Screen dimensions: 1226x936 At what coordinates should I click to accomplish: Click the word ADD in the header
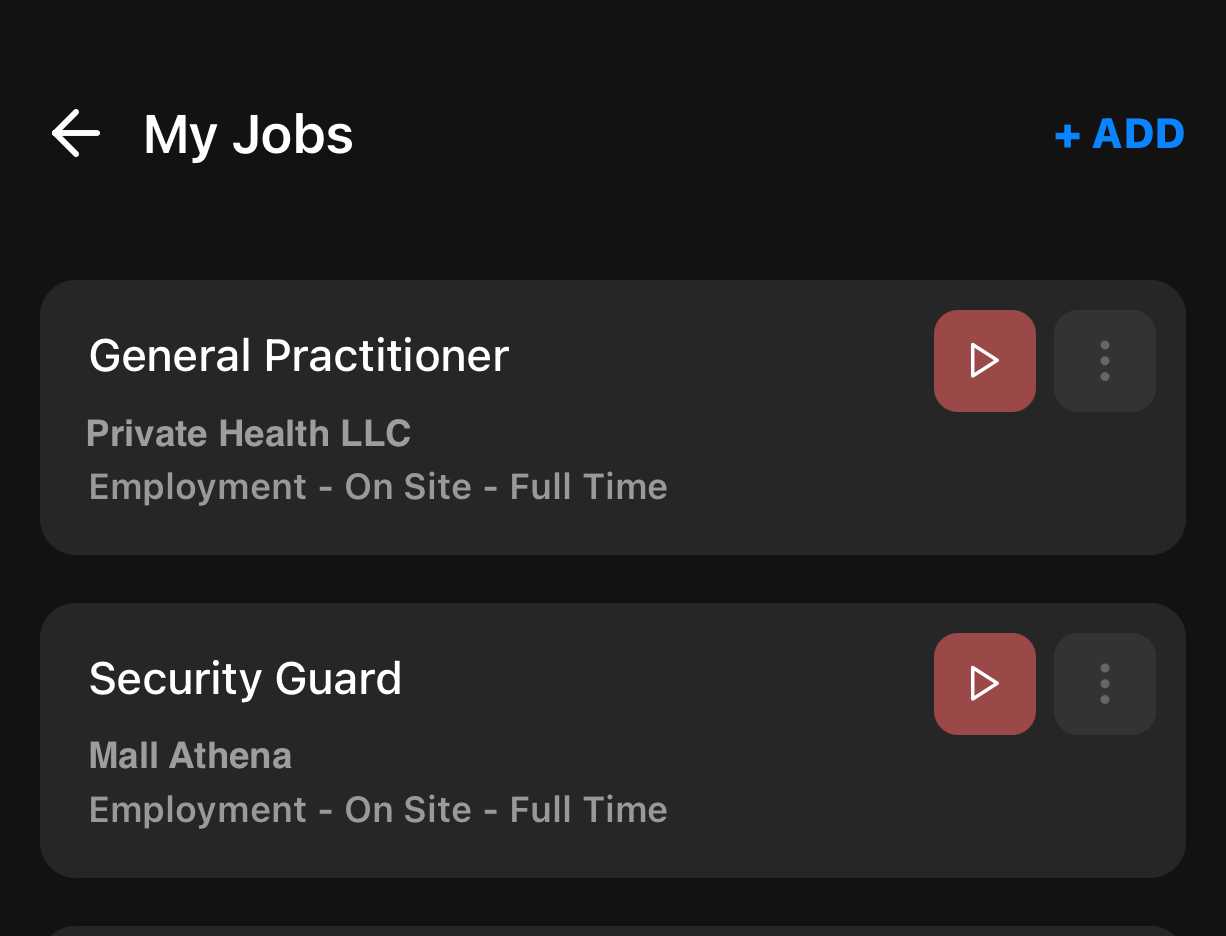1138,134
